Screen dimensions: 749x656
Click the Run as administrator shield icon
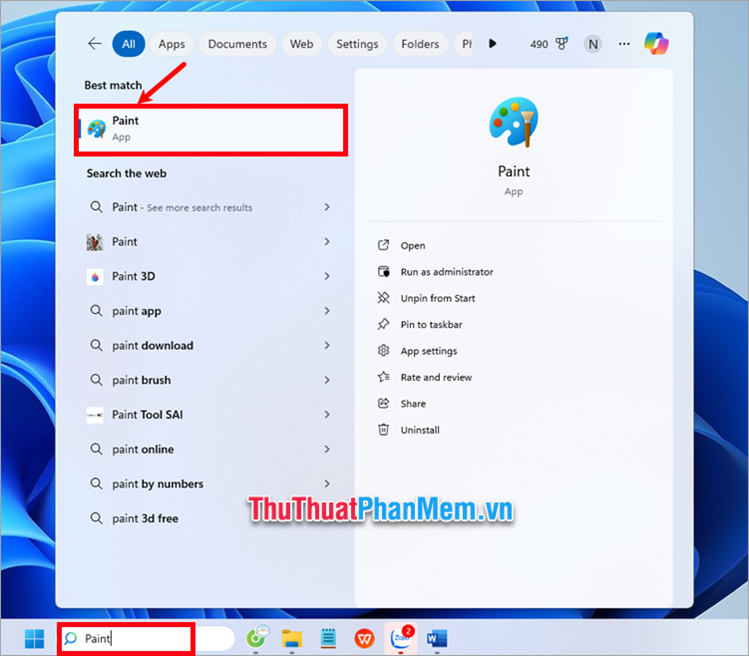(x=384, y=271)
